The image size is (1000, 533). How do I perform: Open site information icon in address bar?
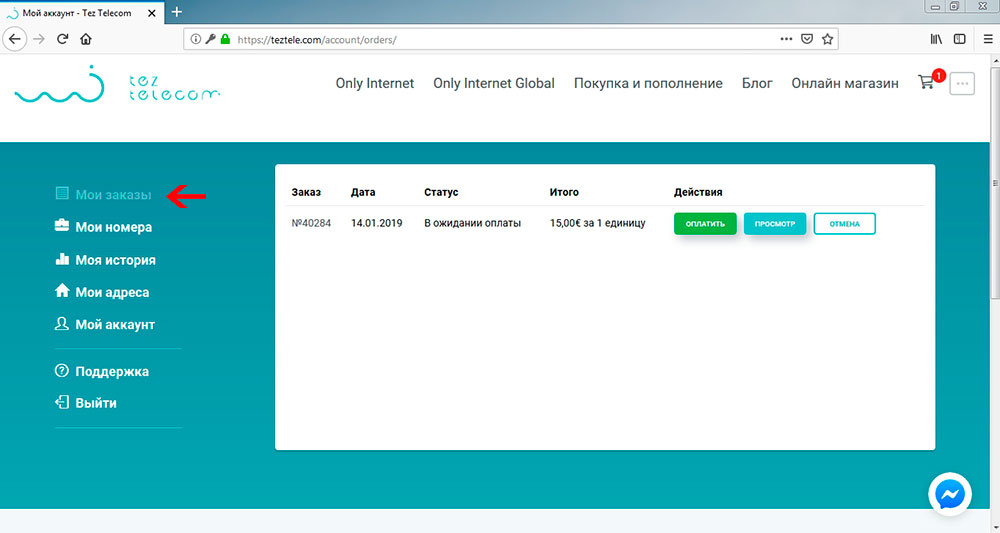pos(196,40)
